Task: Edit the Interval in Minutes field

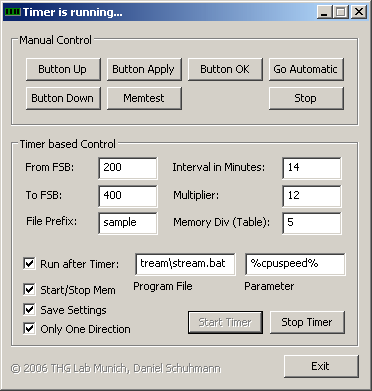Action: point(312,168)
